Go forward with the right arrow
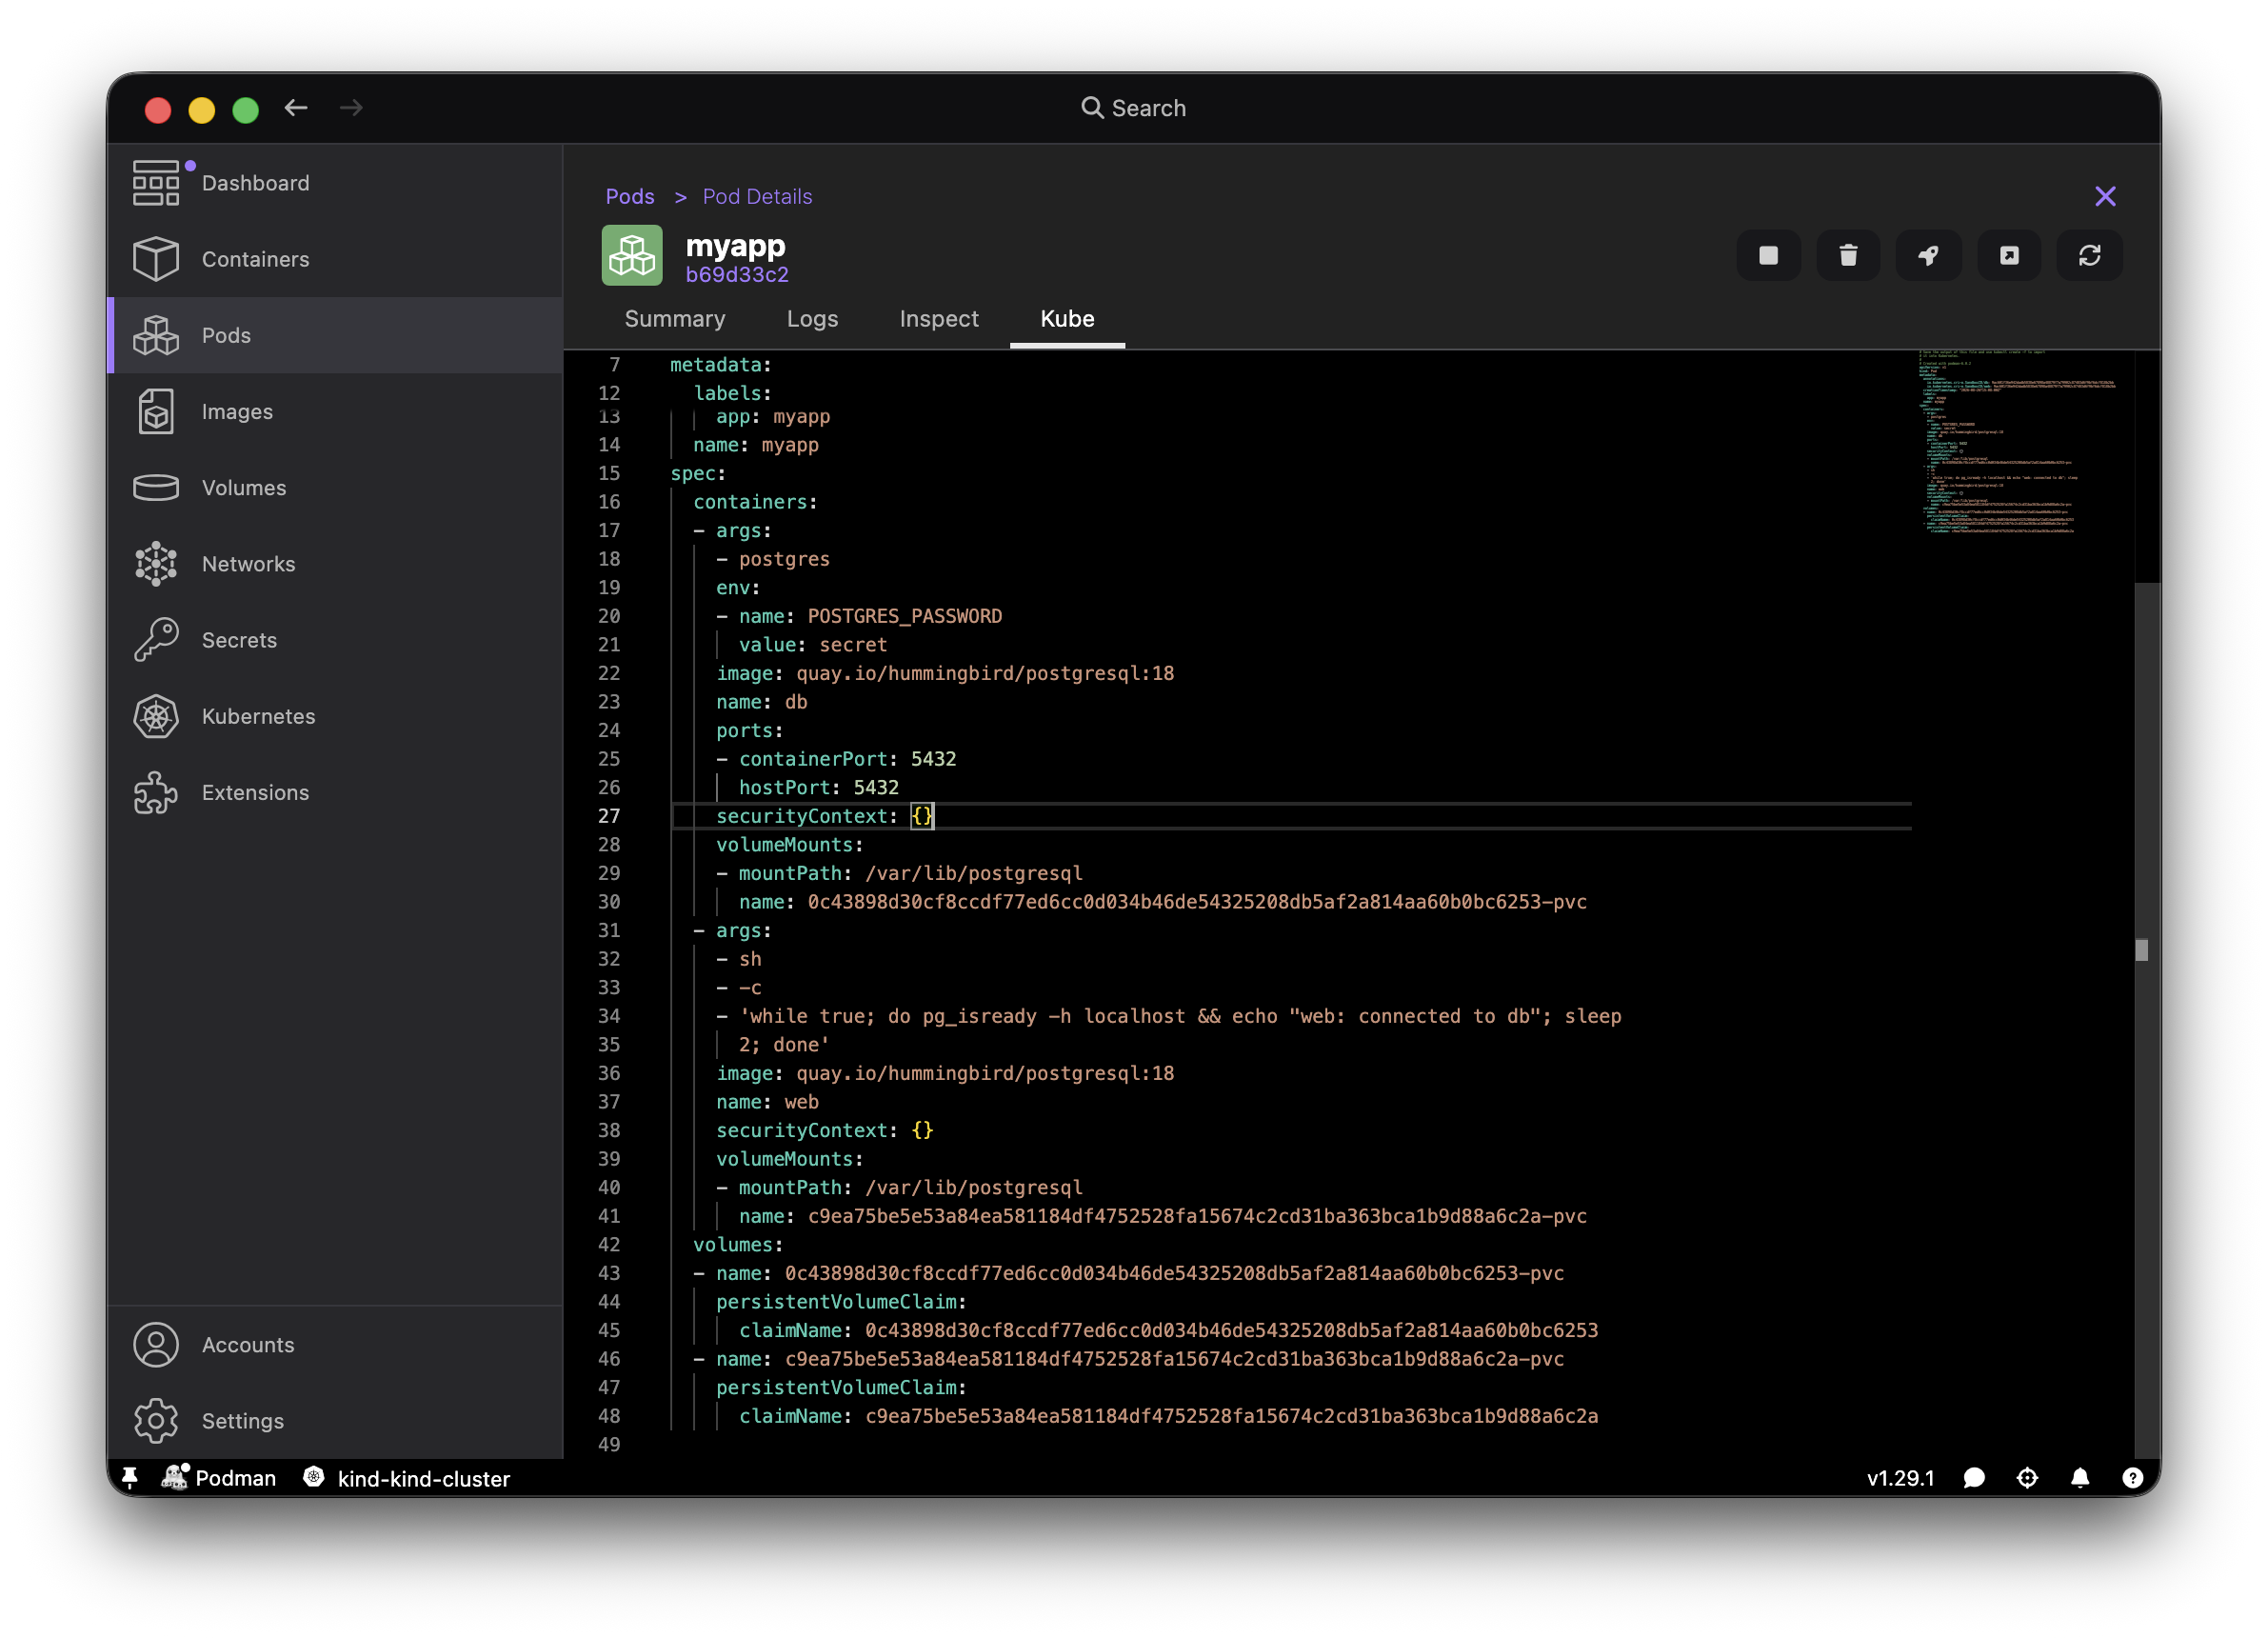Image resolution: width=2268 pixels, height=1638 pixels. pos(351,108)
